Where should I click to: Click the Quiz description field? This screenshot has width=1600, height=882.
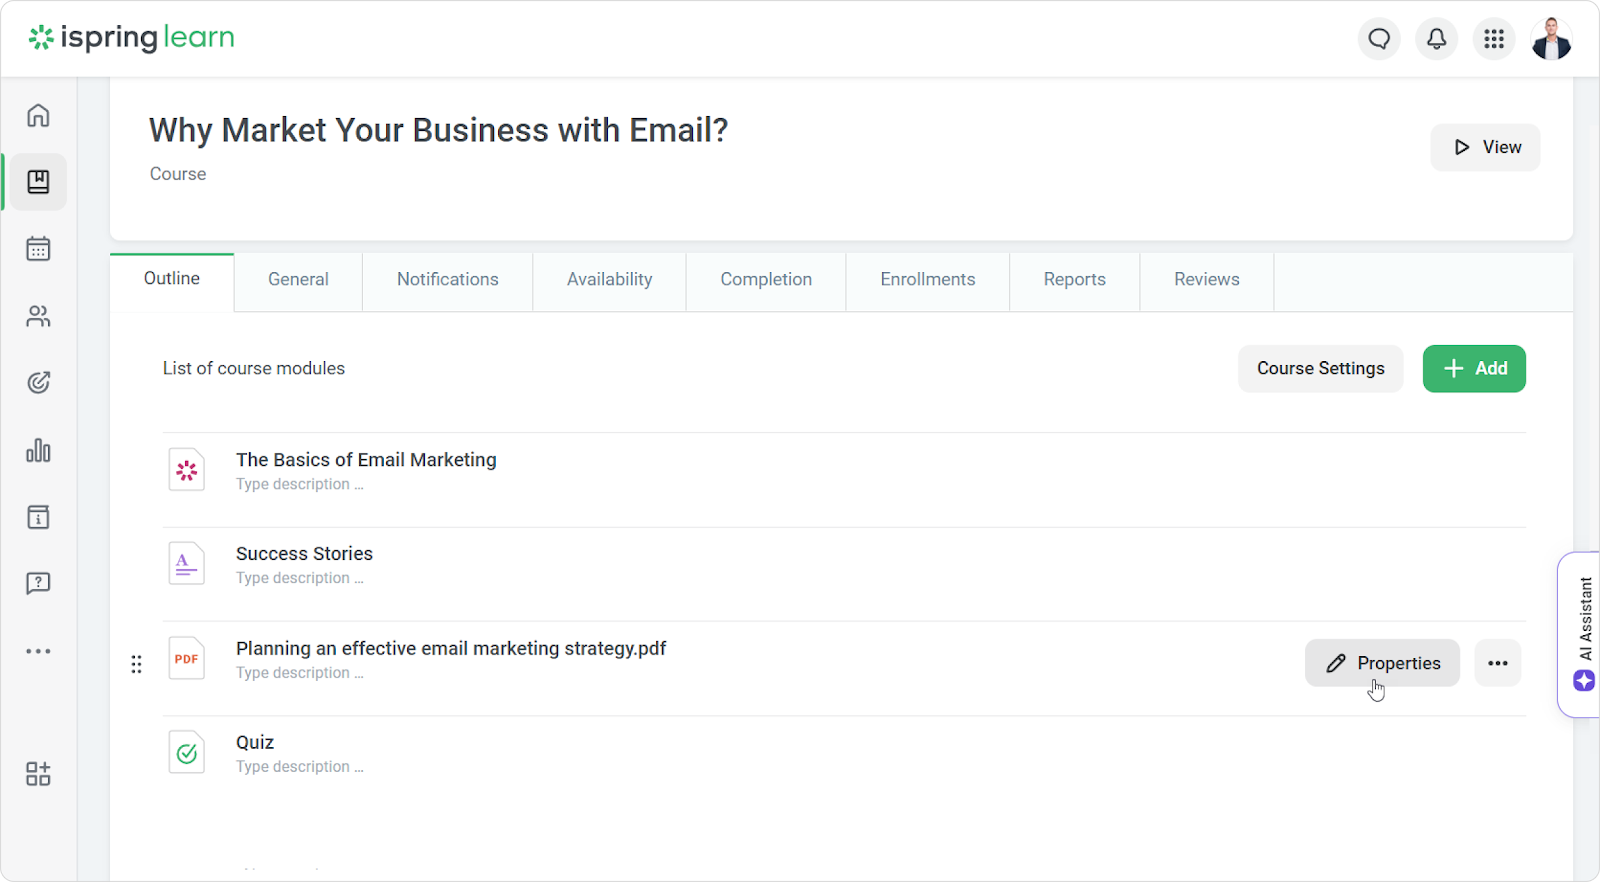pyautogui.click(x=299, y=767)
